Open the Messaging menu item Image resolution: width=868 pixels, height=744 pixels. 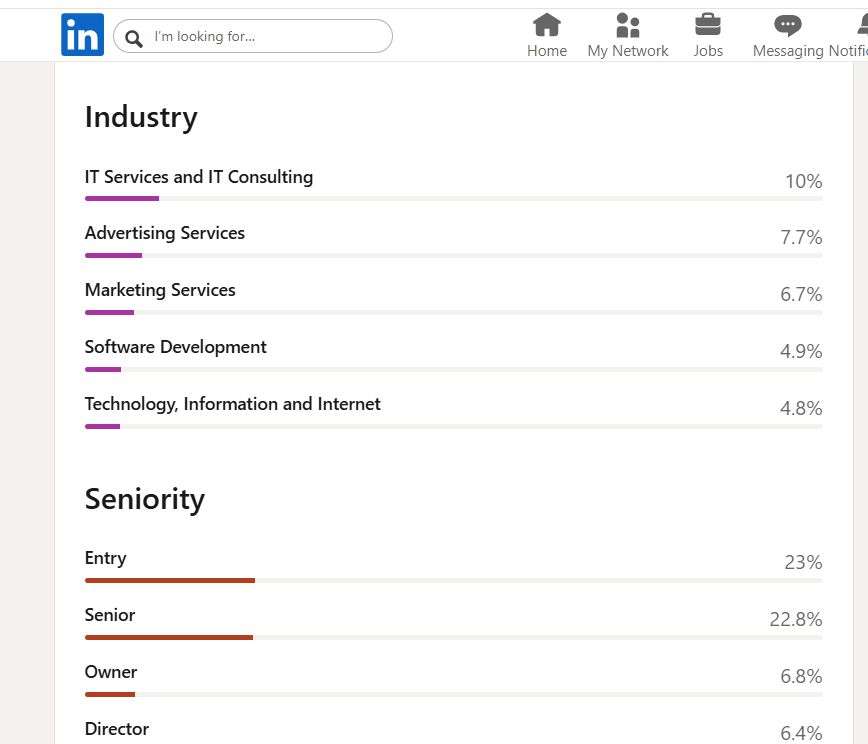pyautogui.click(x=787, y=35)
